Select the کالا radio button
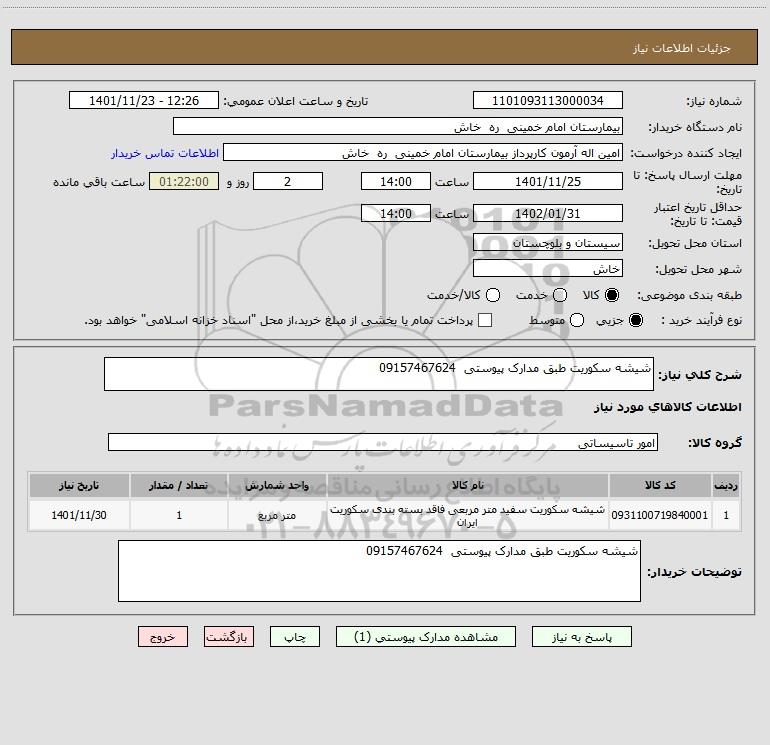Screen dimensions: 770x745 612,295
